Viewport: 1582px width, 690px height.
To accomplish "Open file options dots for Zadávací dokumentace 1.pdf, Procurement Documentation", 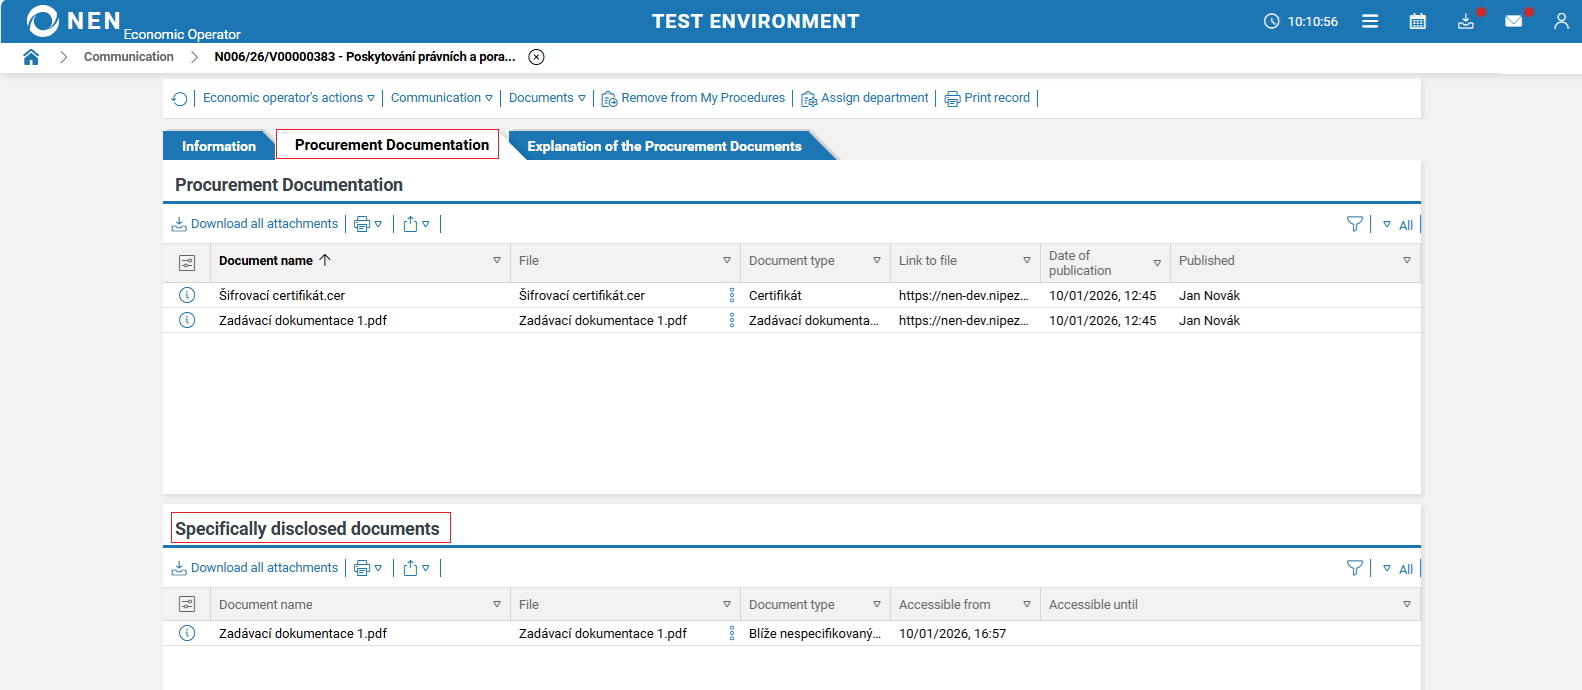I will (732, 320).
